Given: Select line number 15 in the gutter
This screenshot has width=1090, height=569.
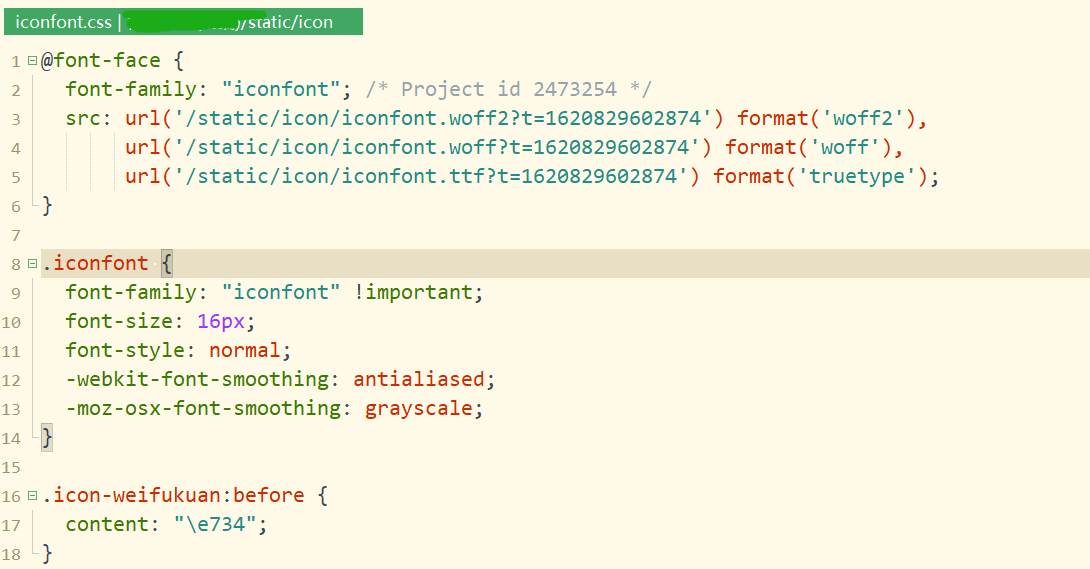Looking at the screenshot, I should point(11,468).
